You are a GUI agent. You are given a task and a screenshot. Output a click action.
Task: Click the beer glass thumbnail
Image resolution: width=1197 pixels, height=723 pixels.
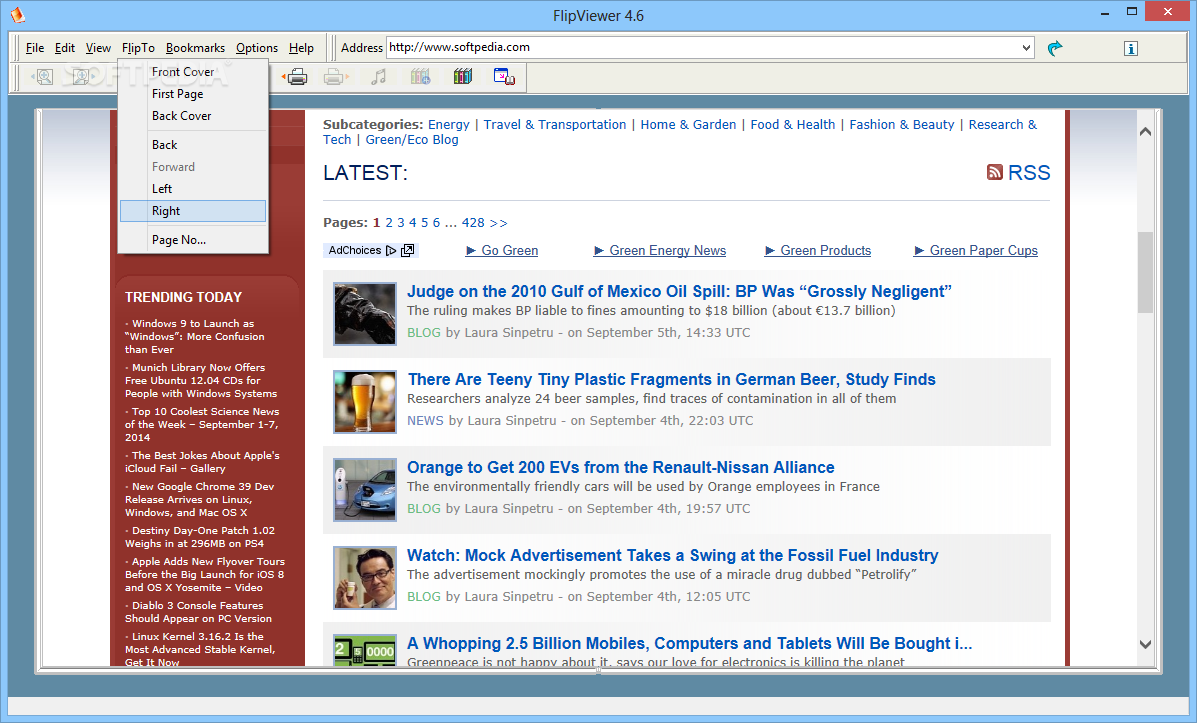point(365,402)
